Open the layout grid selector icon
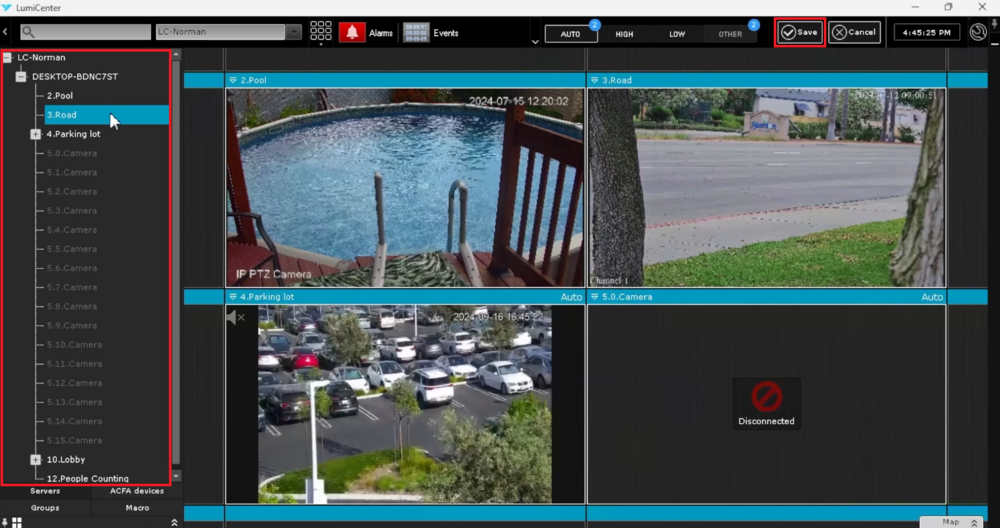The width and height of the screenshot is (1000, 528). (320, 32)
